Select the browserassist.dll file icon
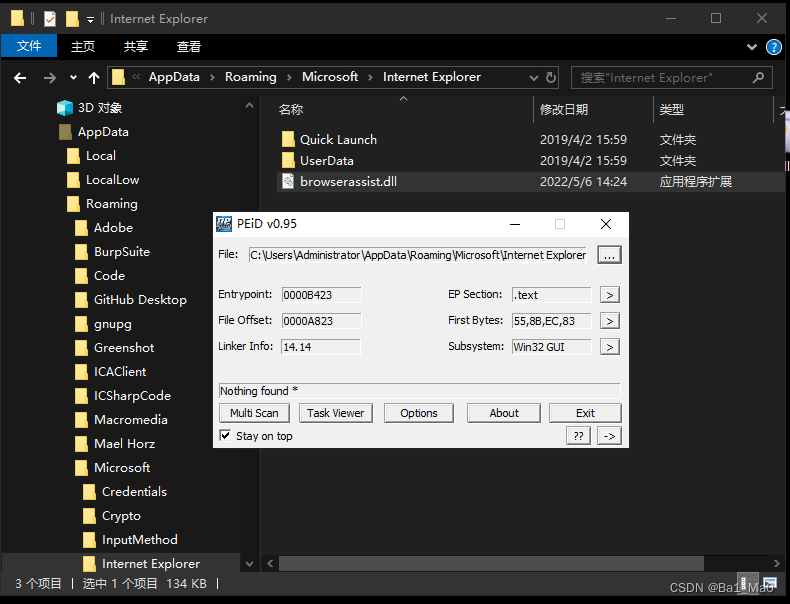This screenshot has width=790, height=604. [288, 181]
